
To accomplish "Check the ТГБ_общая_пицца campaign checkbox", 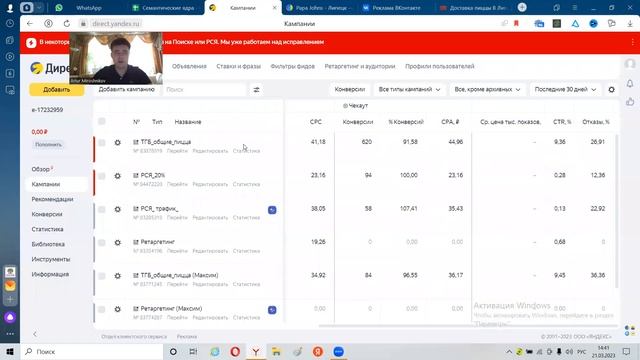I will click(102, 142).
